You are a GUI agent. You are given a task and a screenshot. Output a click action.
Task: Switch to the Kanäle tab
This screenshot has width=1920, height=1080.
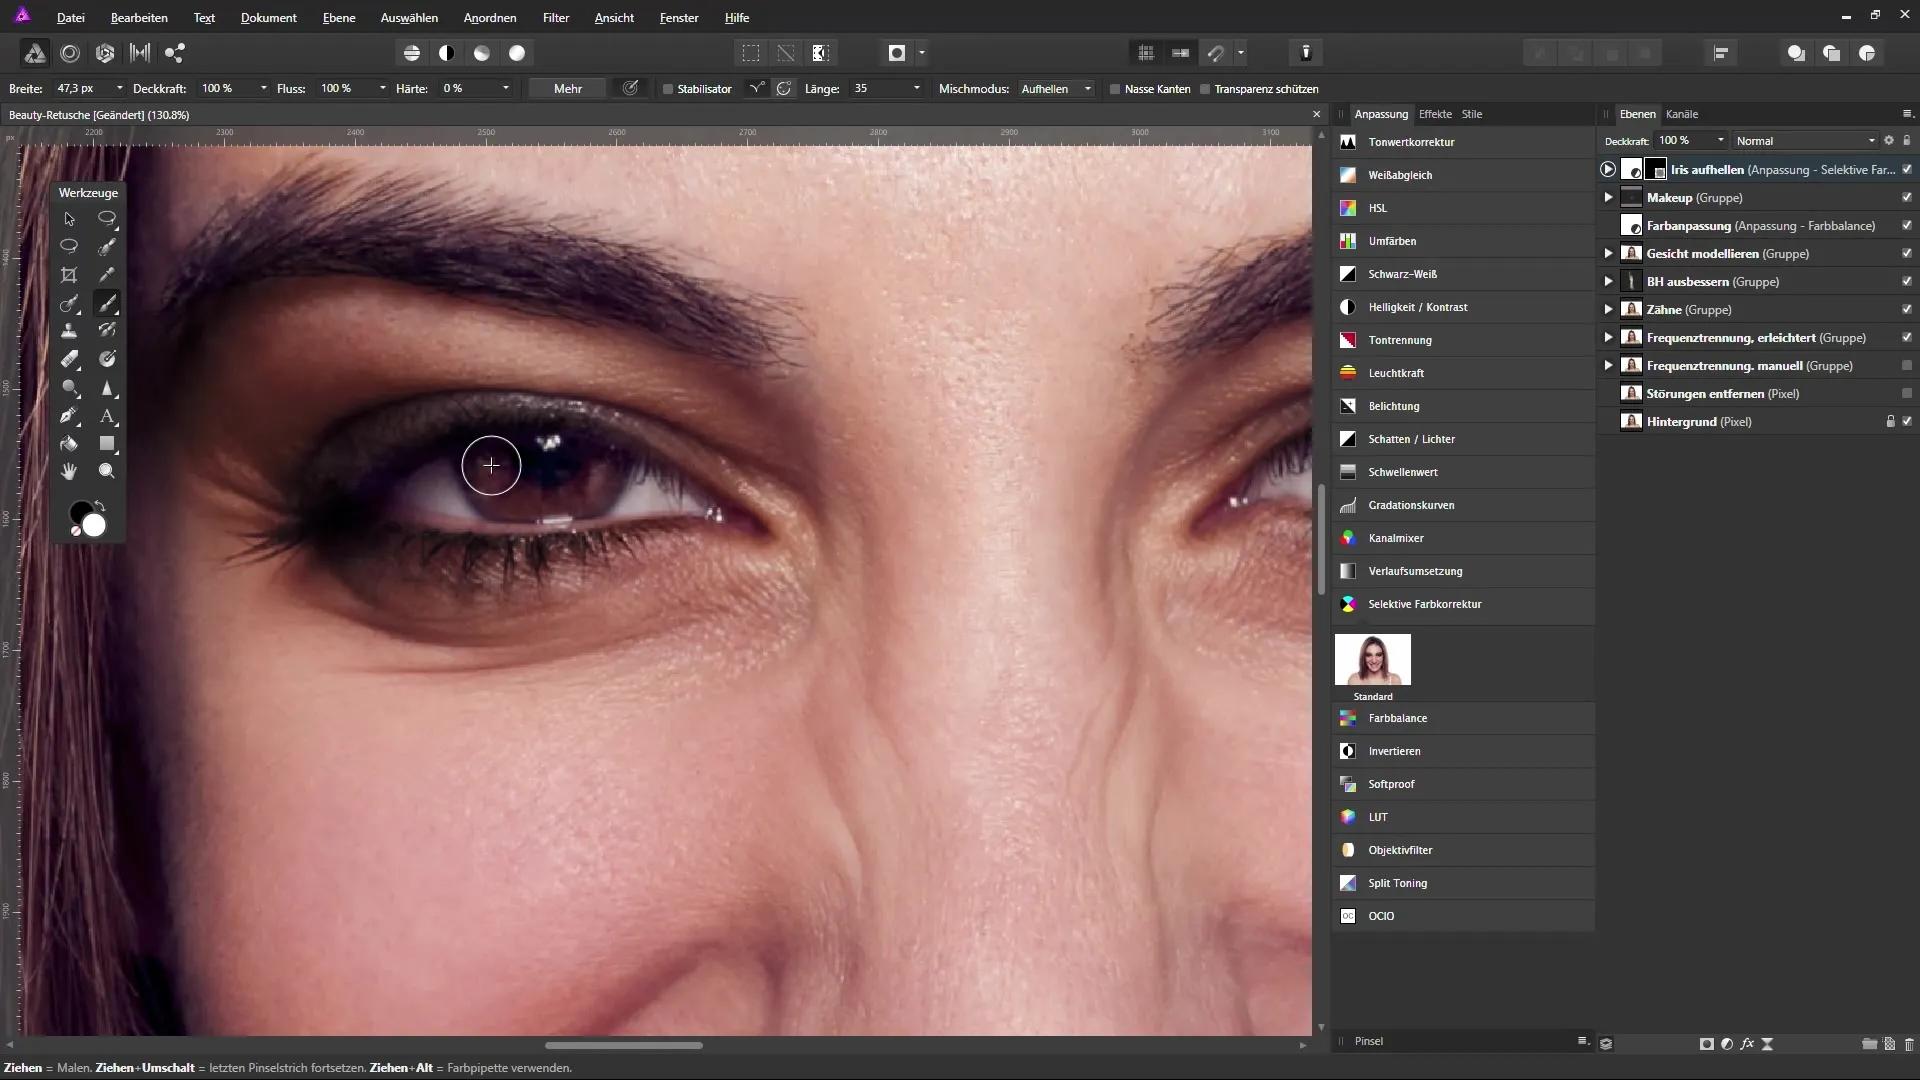pos(1682,114)
